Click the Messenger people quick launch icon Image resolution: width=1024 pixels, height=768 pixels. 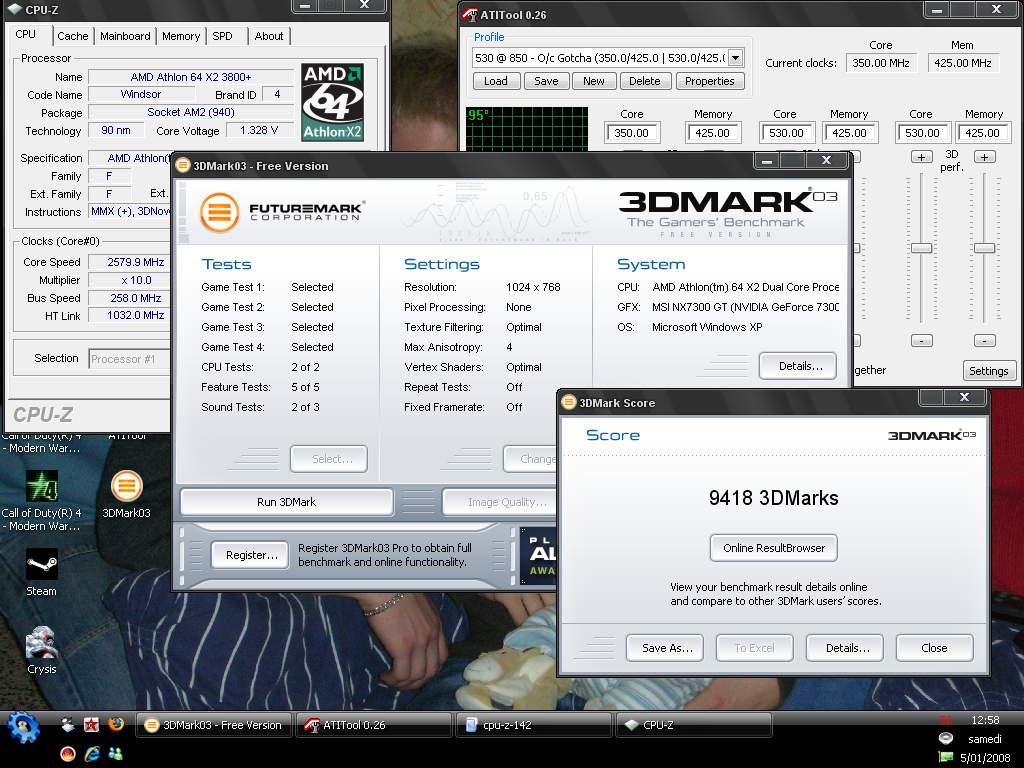click(116, 754)
